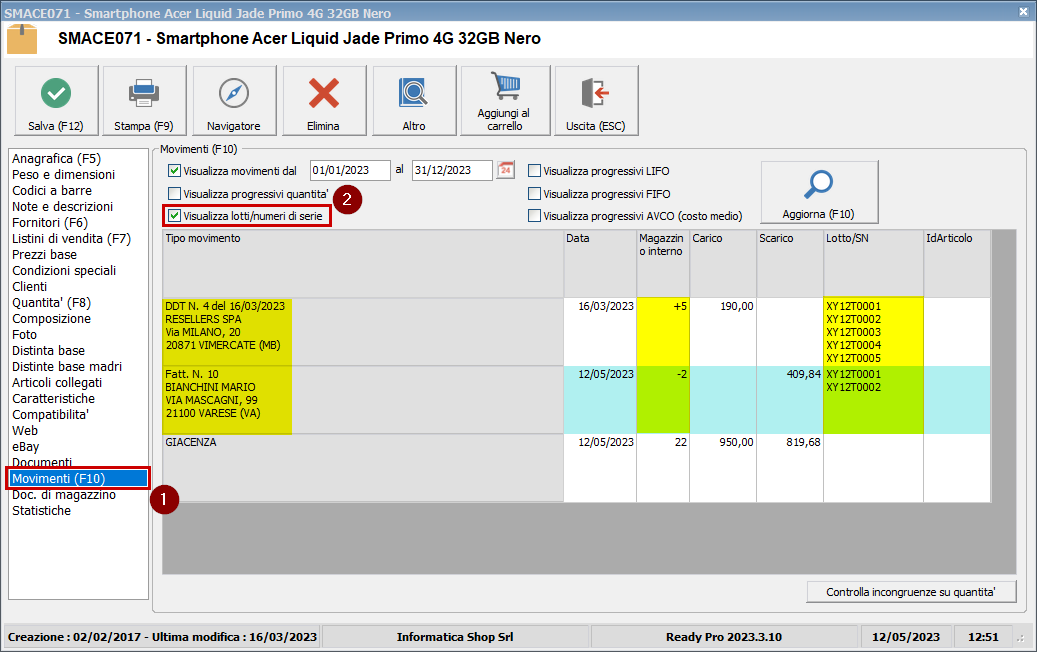This screenshot has height=652, width=1037.
Task: Enable Visualizza progressivi LIFO checkbox
Action: tap(535, 171)
